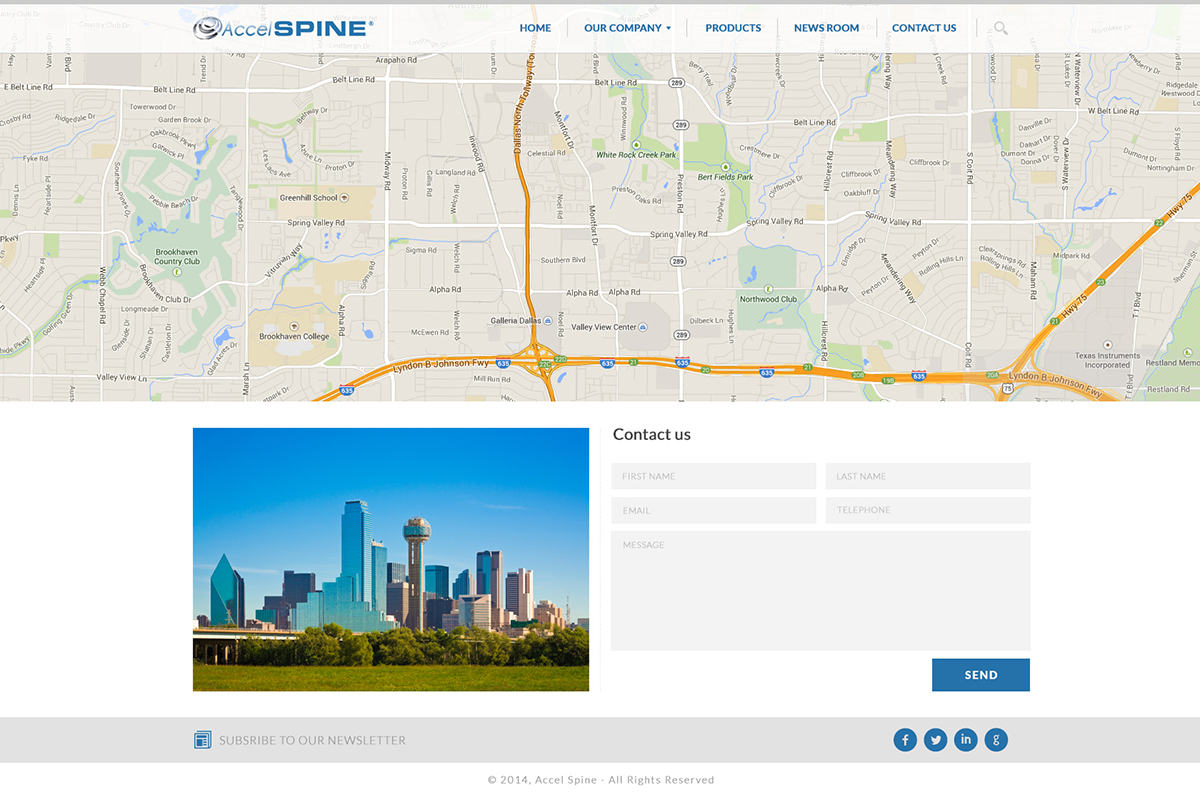Click the FIRST NAME input field
1200x800 pixels.
tap(713, 476)
